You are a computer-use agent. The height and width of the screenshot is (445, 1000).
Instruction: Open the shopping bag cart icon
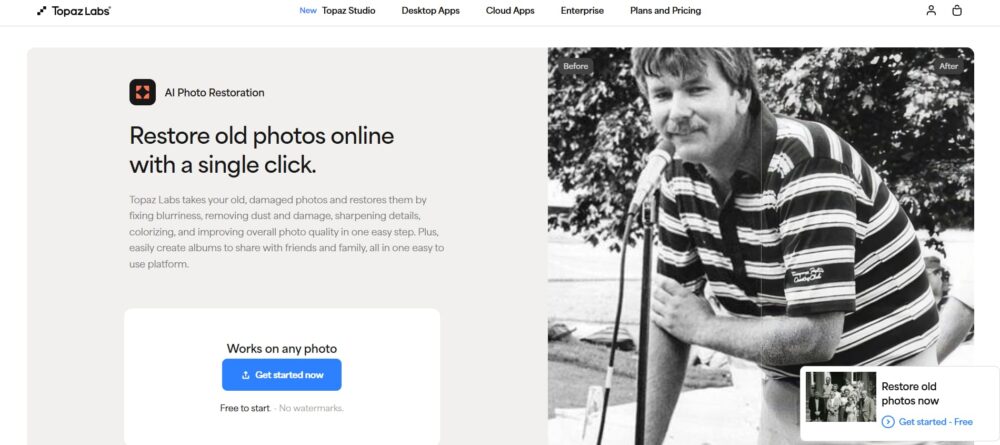tap(957, 11)
